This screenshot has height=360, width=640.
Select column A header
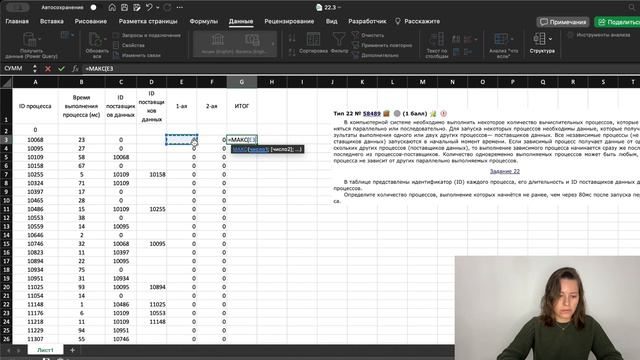tap(35, 82)
